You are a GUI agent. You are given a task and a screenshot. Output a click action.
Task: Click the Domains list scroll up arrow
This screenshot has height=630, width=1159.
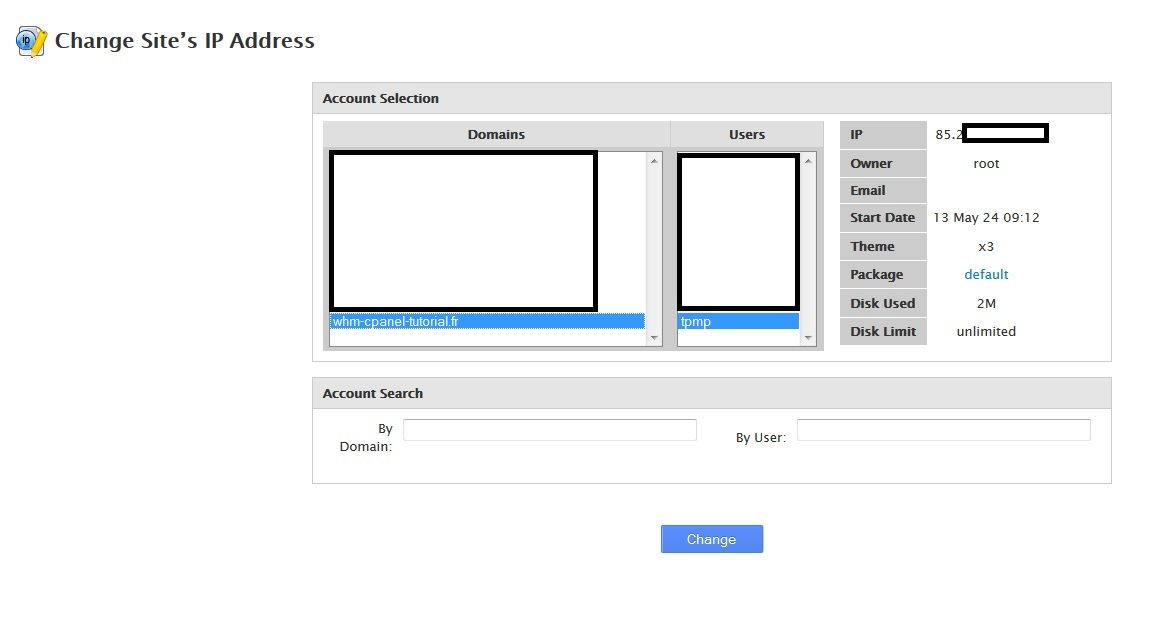point(654,161)
